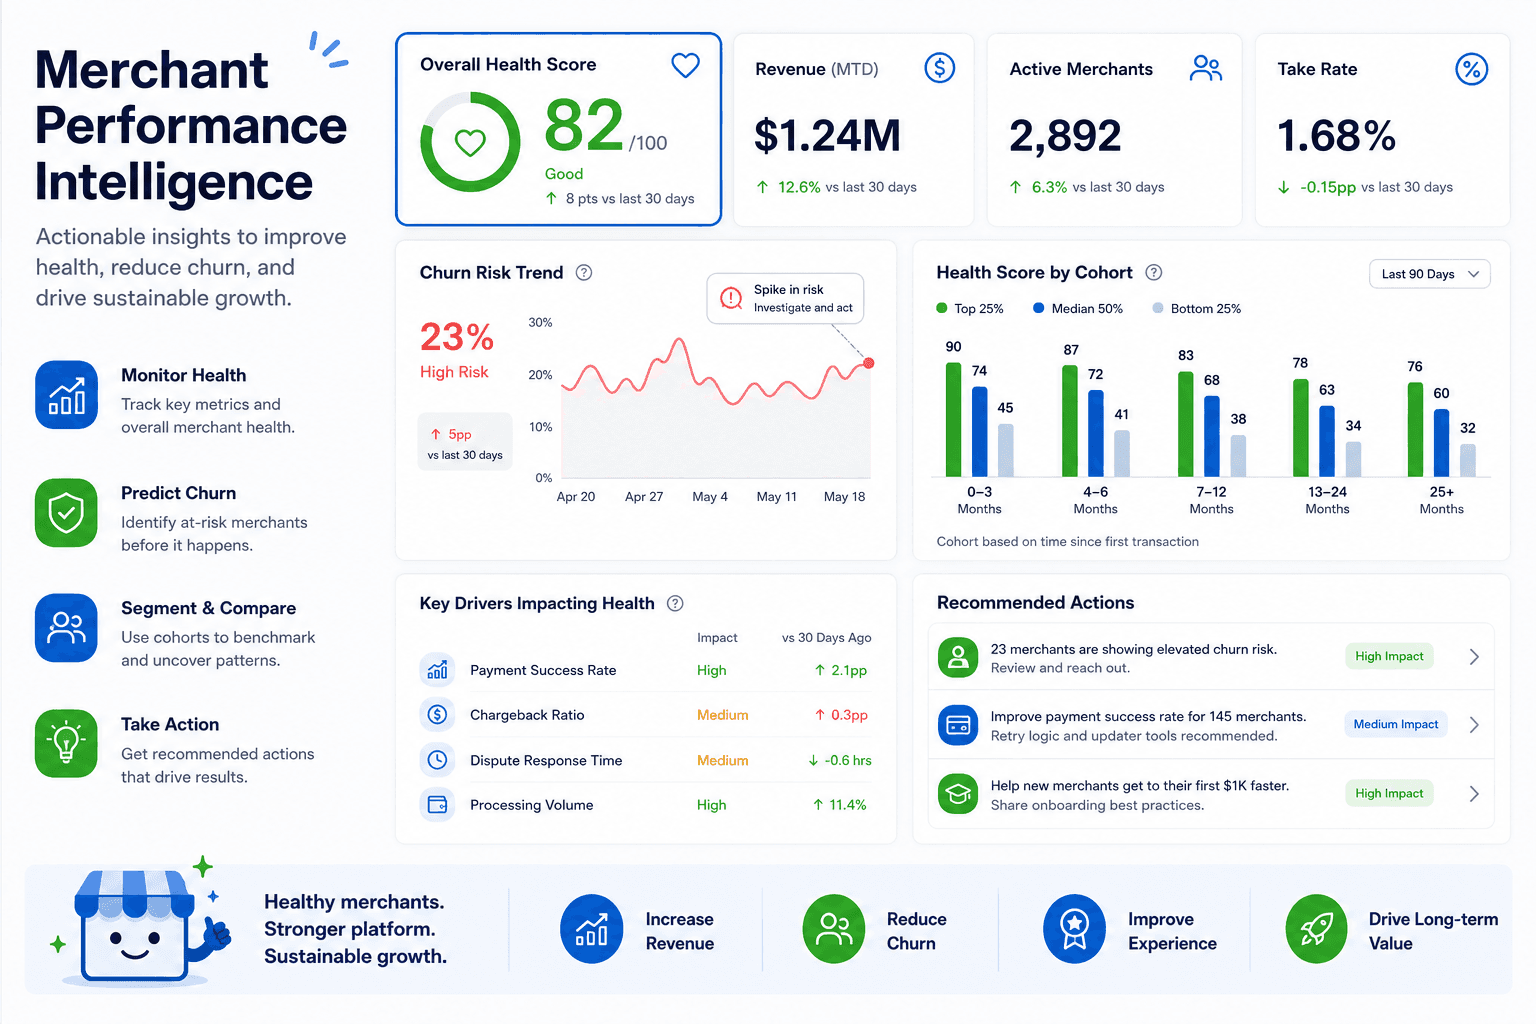
Task: Click the 1.68% take rate value
Action: tap(1336, 136)
